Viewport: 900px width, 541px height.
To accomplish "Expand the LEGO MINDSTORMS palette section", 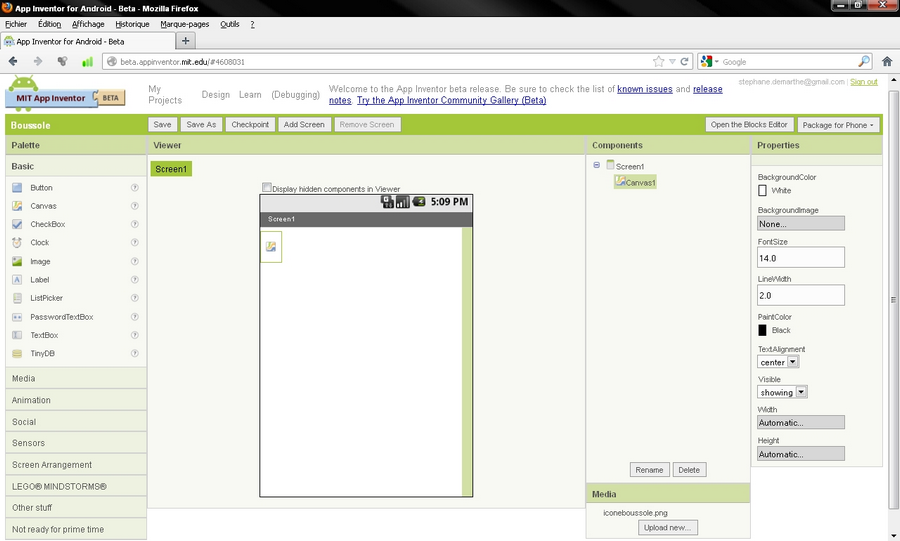I will [x=76, y=486].
